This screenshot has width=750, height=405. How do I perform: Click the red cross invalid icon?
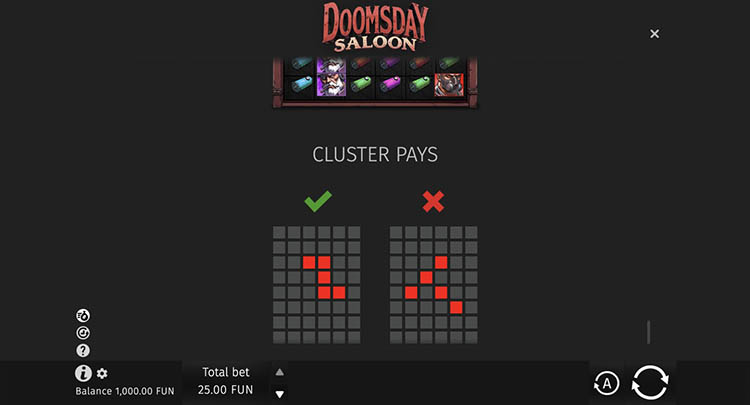coord(433,201)
